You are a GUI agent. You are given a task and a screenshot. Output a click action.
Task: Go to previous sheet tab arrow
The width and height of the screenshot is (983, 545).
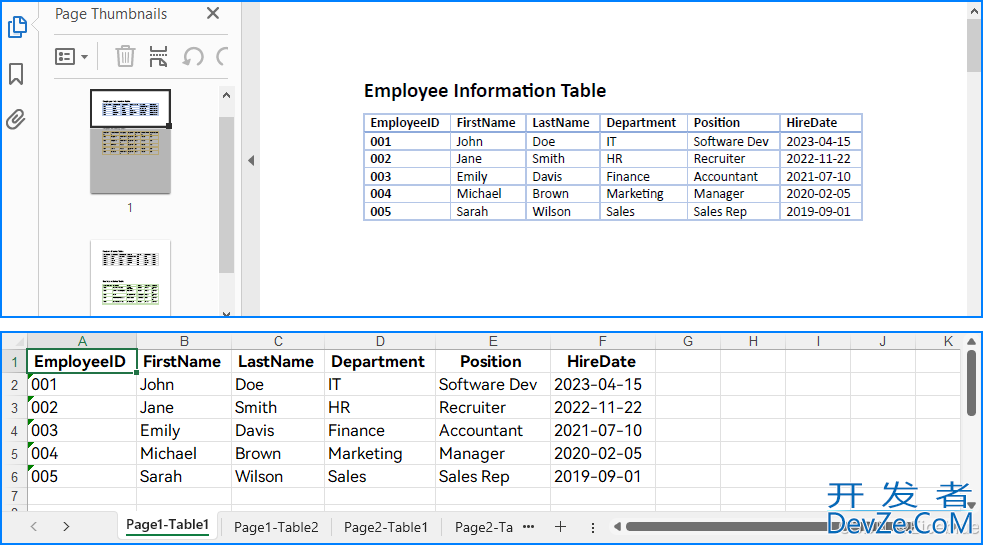pyautogui.click(x=34, y=527)
